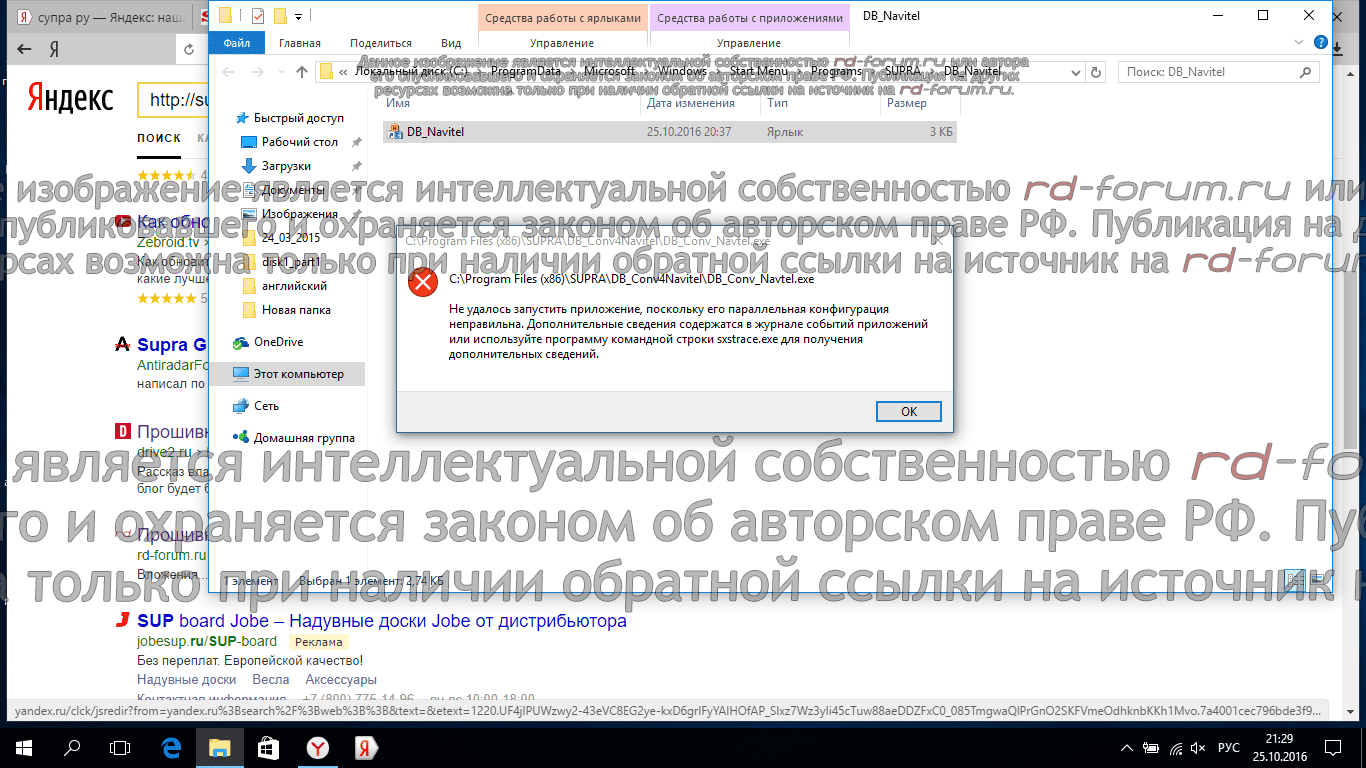Screen dimensions: 1366x768
Task: Open recent locations dropdown in Explorer
Action: (281, 72)
